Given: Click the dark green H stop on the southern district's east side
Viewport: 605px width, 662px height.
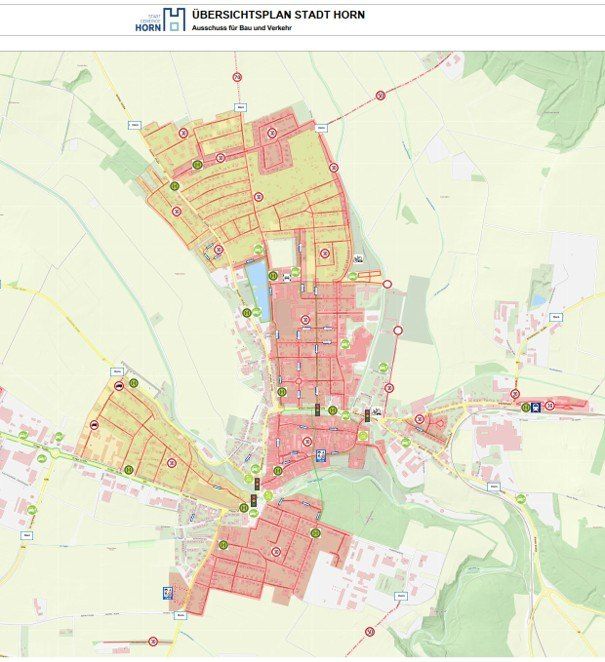Looking at the screenshot, I should pyautogui.click(x=315, y=533).
